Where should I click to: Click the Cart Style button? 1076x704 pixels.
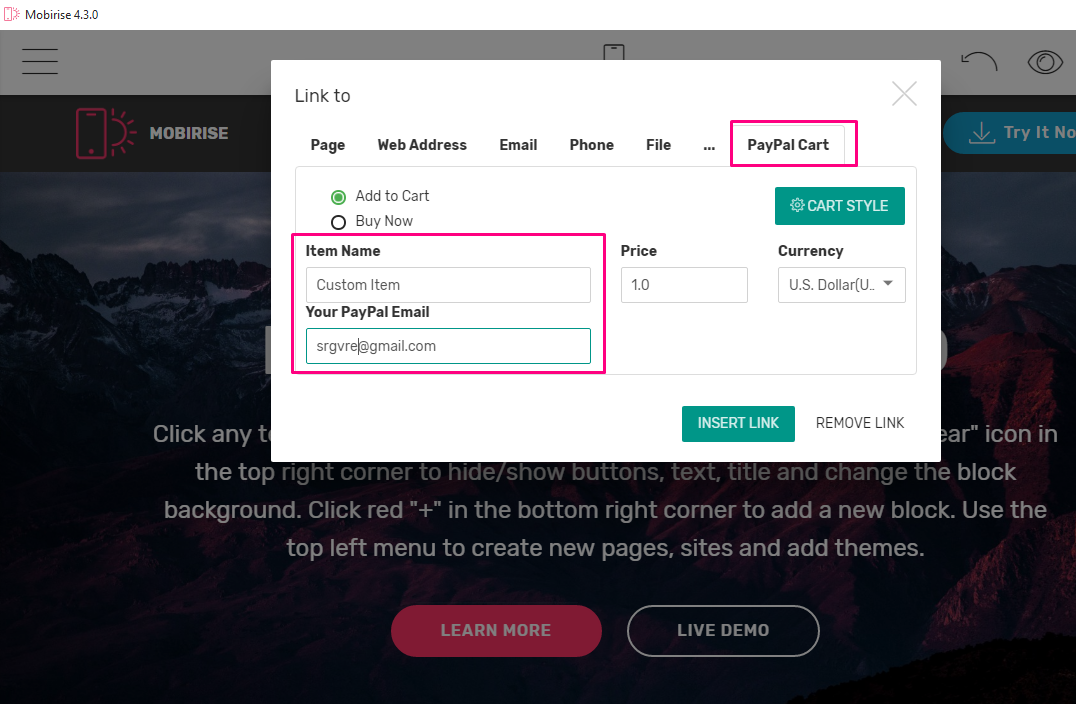(x=839, y=206)
